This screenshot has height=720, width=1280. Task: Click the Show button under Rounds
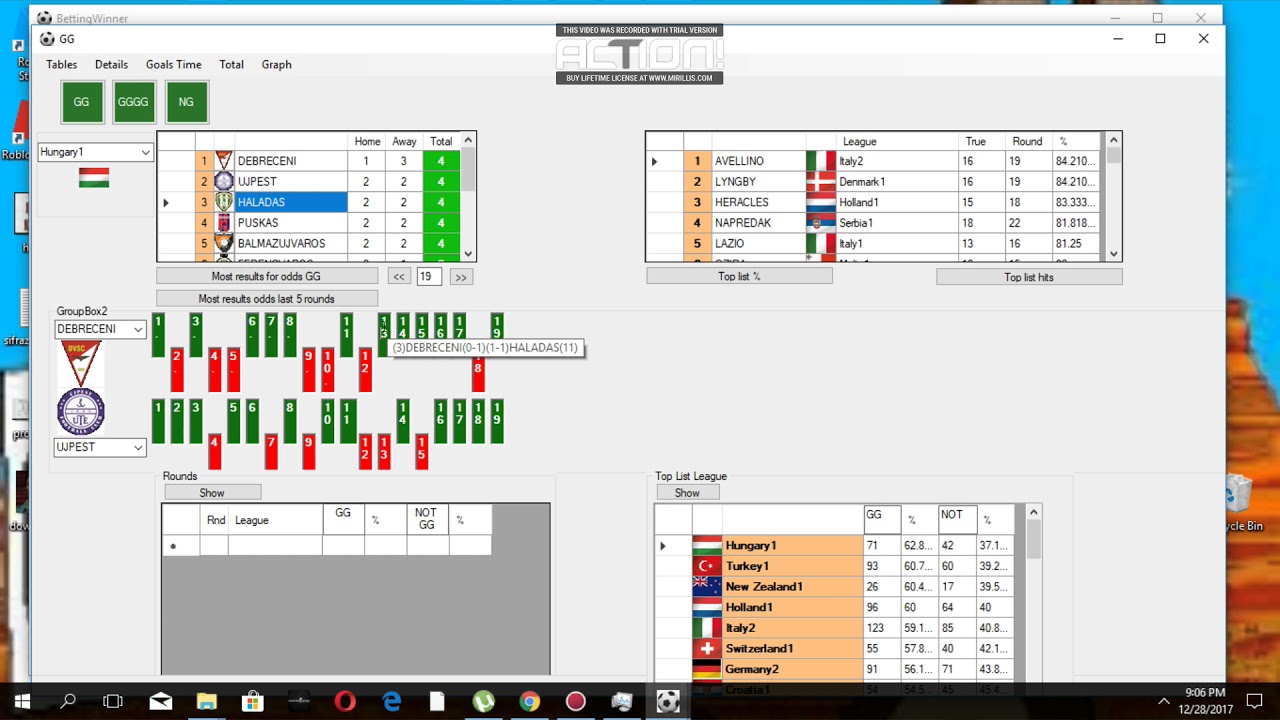[212, 493]
